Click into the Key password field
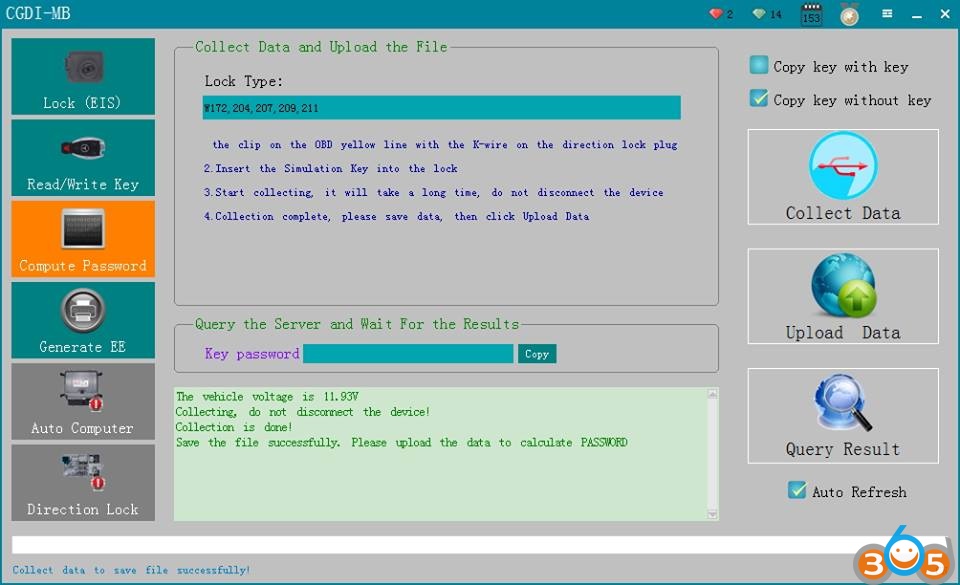 tap(408, 354)
